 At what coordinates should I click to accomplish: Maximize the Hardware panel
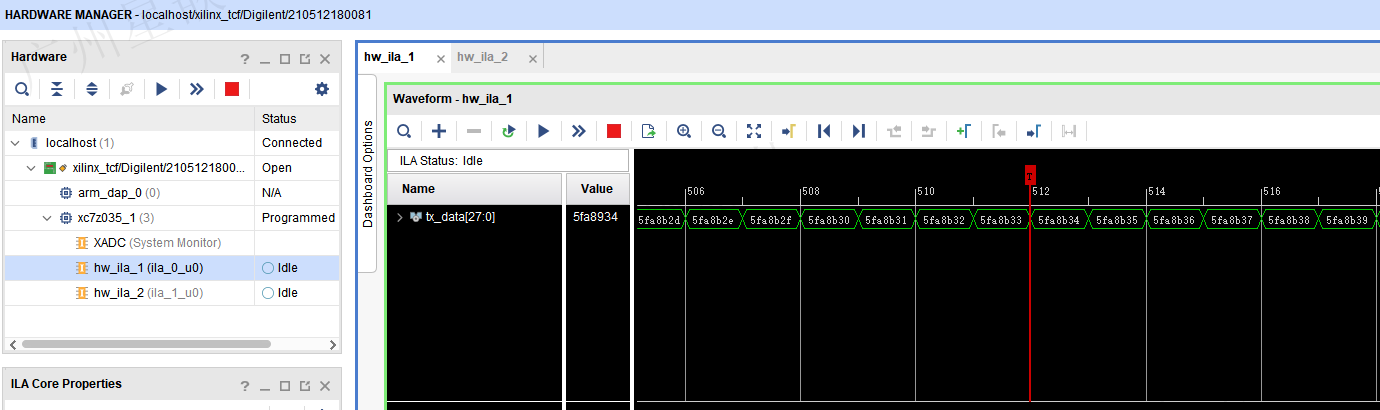(285, 59)
